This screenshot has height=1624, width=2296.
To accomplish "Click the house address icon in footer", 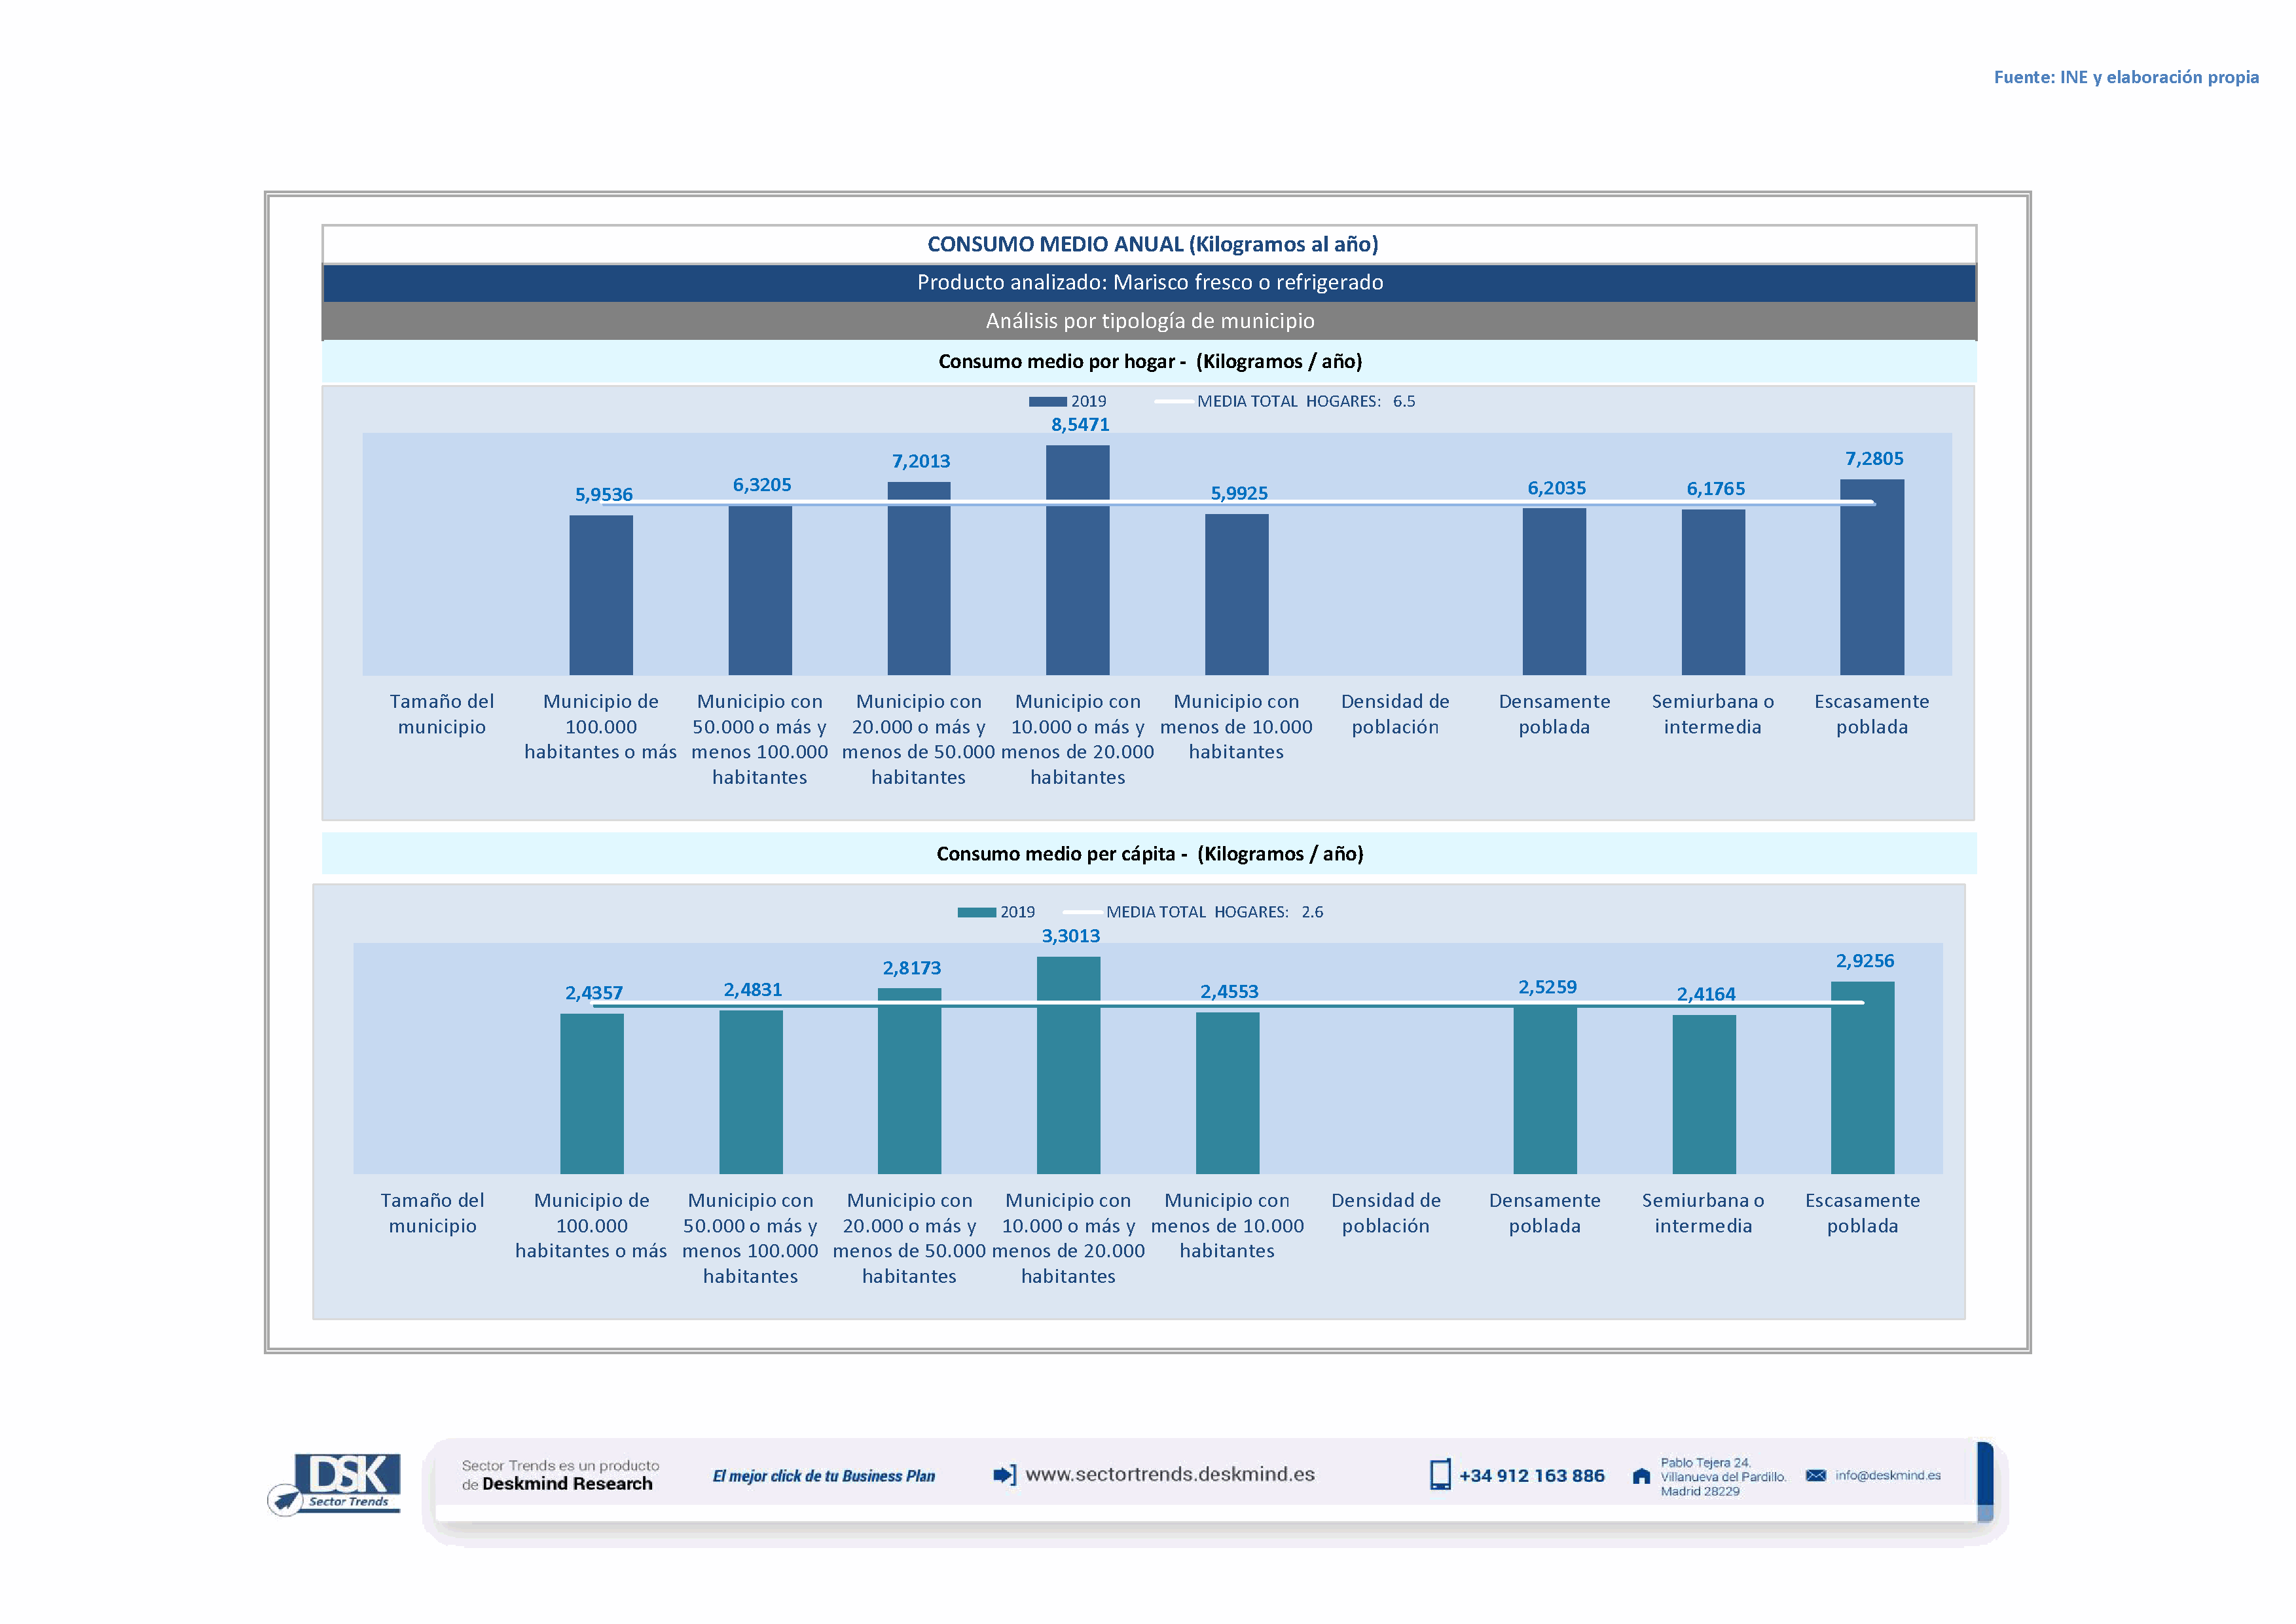I will click(x=1641, y=1476).
